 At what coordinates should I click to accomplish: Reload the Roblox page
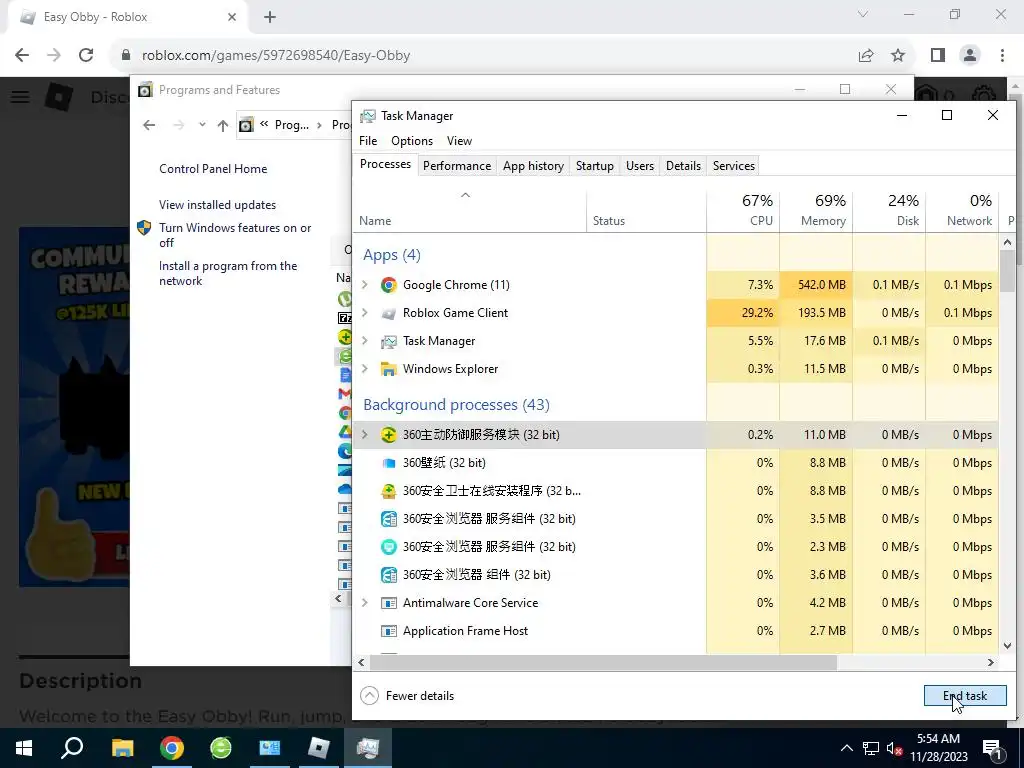(86, 56)
